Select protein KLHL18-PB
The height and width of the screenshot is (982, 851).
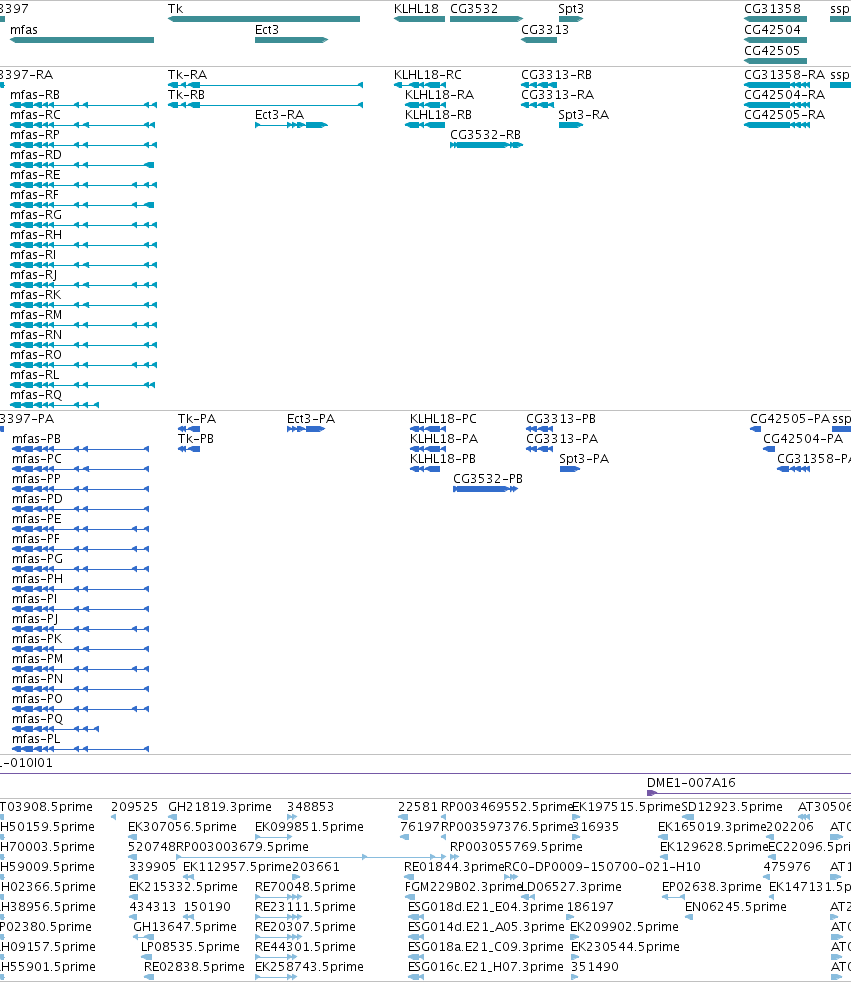[425, 469]
